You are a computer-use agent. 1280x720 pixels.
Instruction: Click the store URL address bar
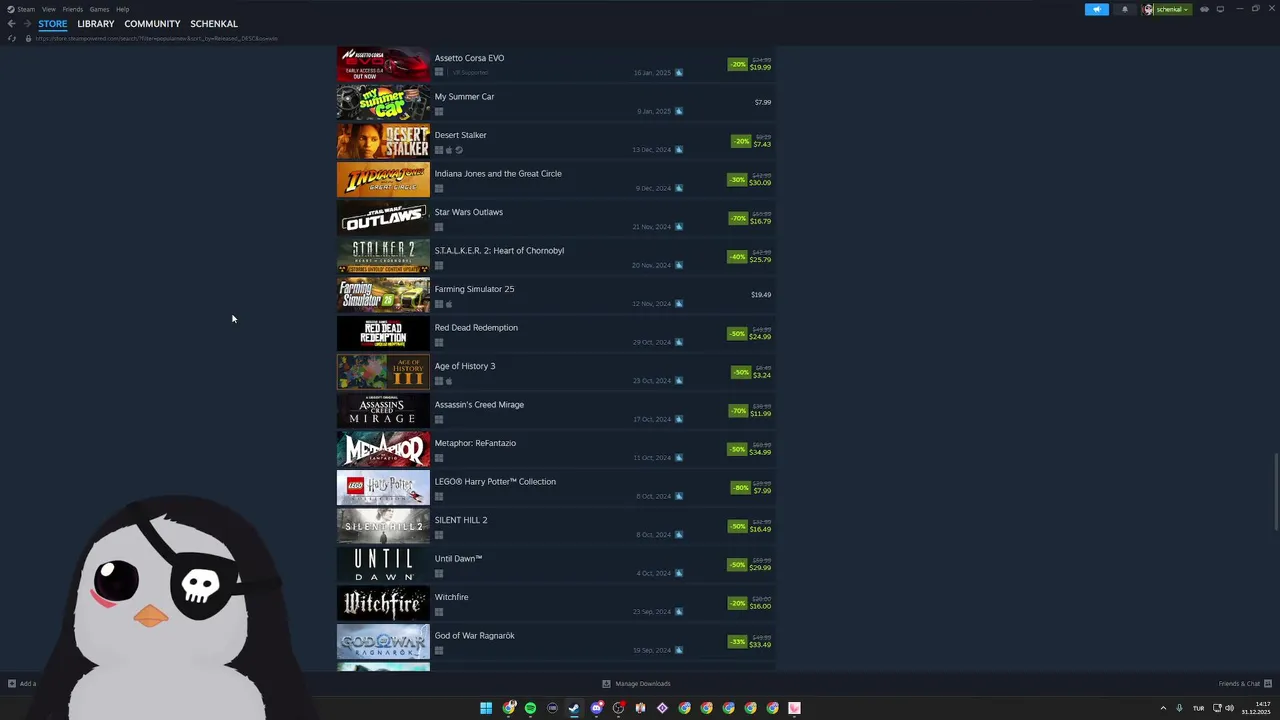click(x=156, y=39)
